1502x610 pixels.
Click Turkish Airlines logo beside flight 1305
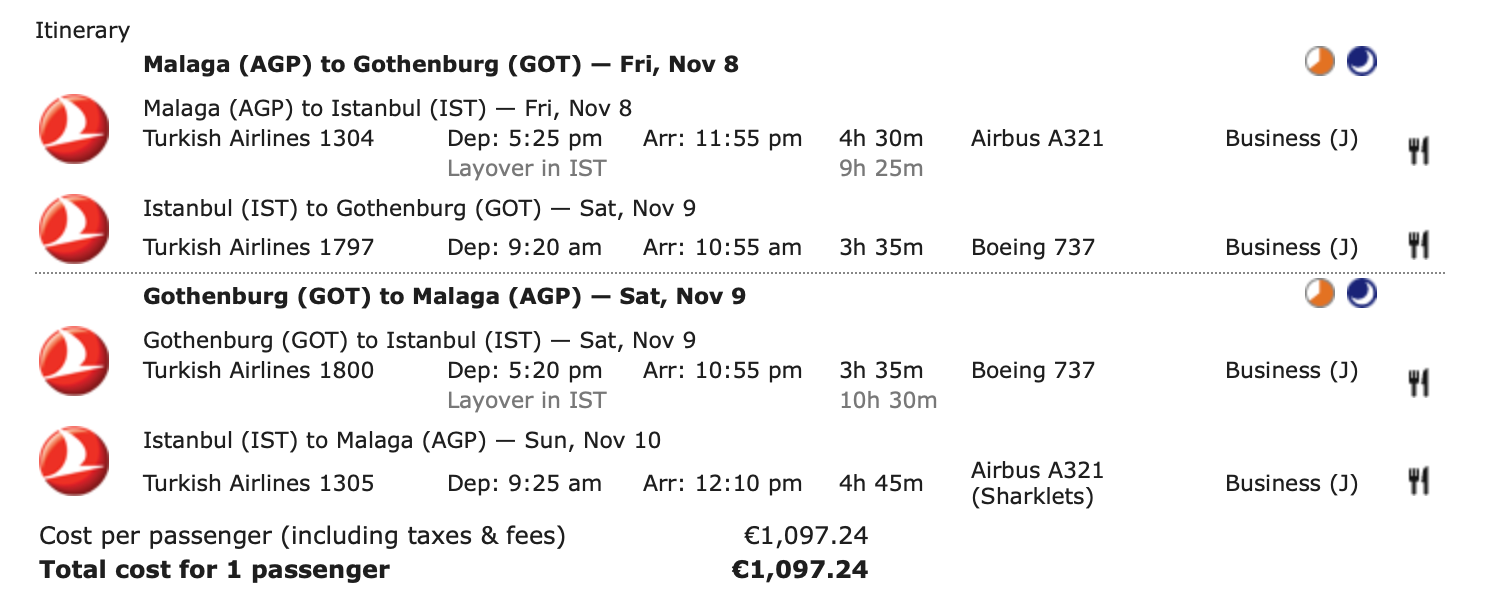pos(73,461)
